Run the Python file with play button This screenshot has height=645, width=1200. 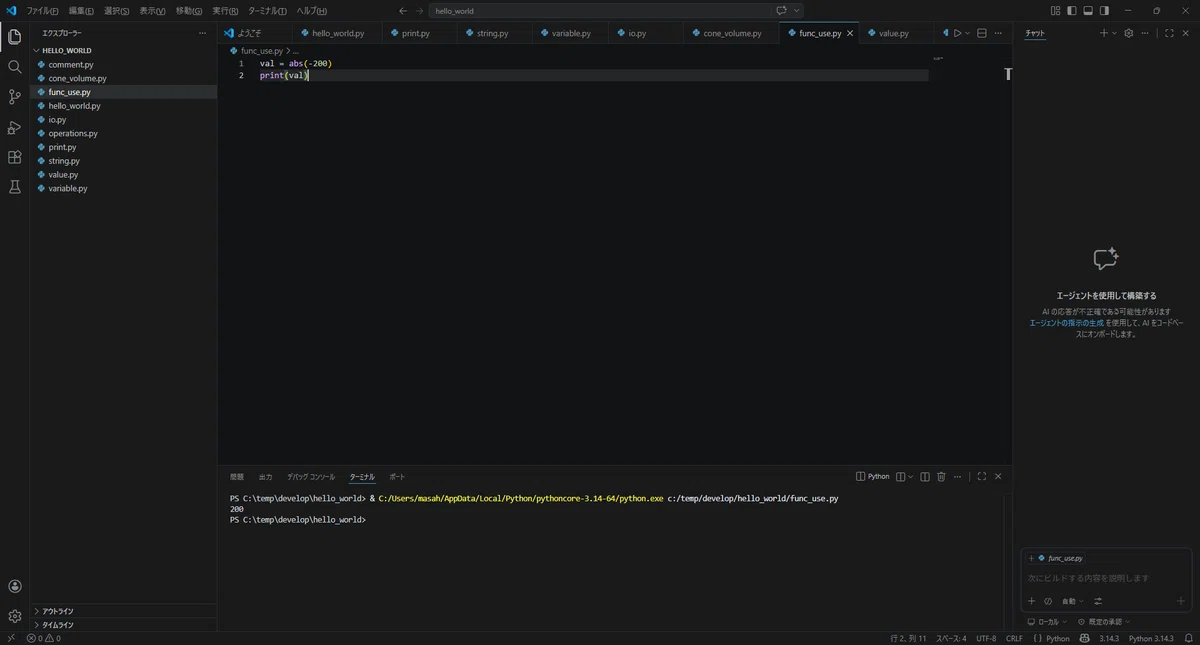tap(957, 33)
